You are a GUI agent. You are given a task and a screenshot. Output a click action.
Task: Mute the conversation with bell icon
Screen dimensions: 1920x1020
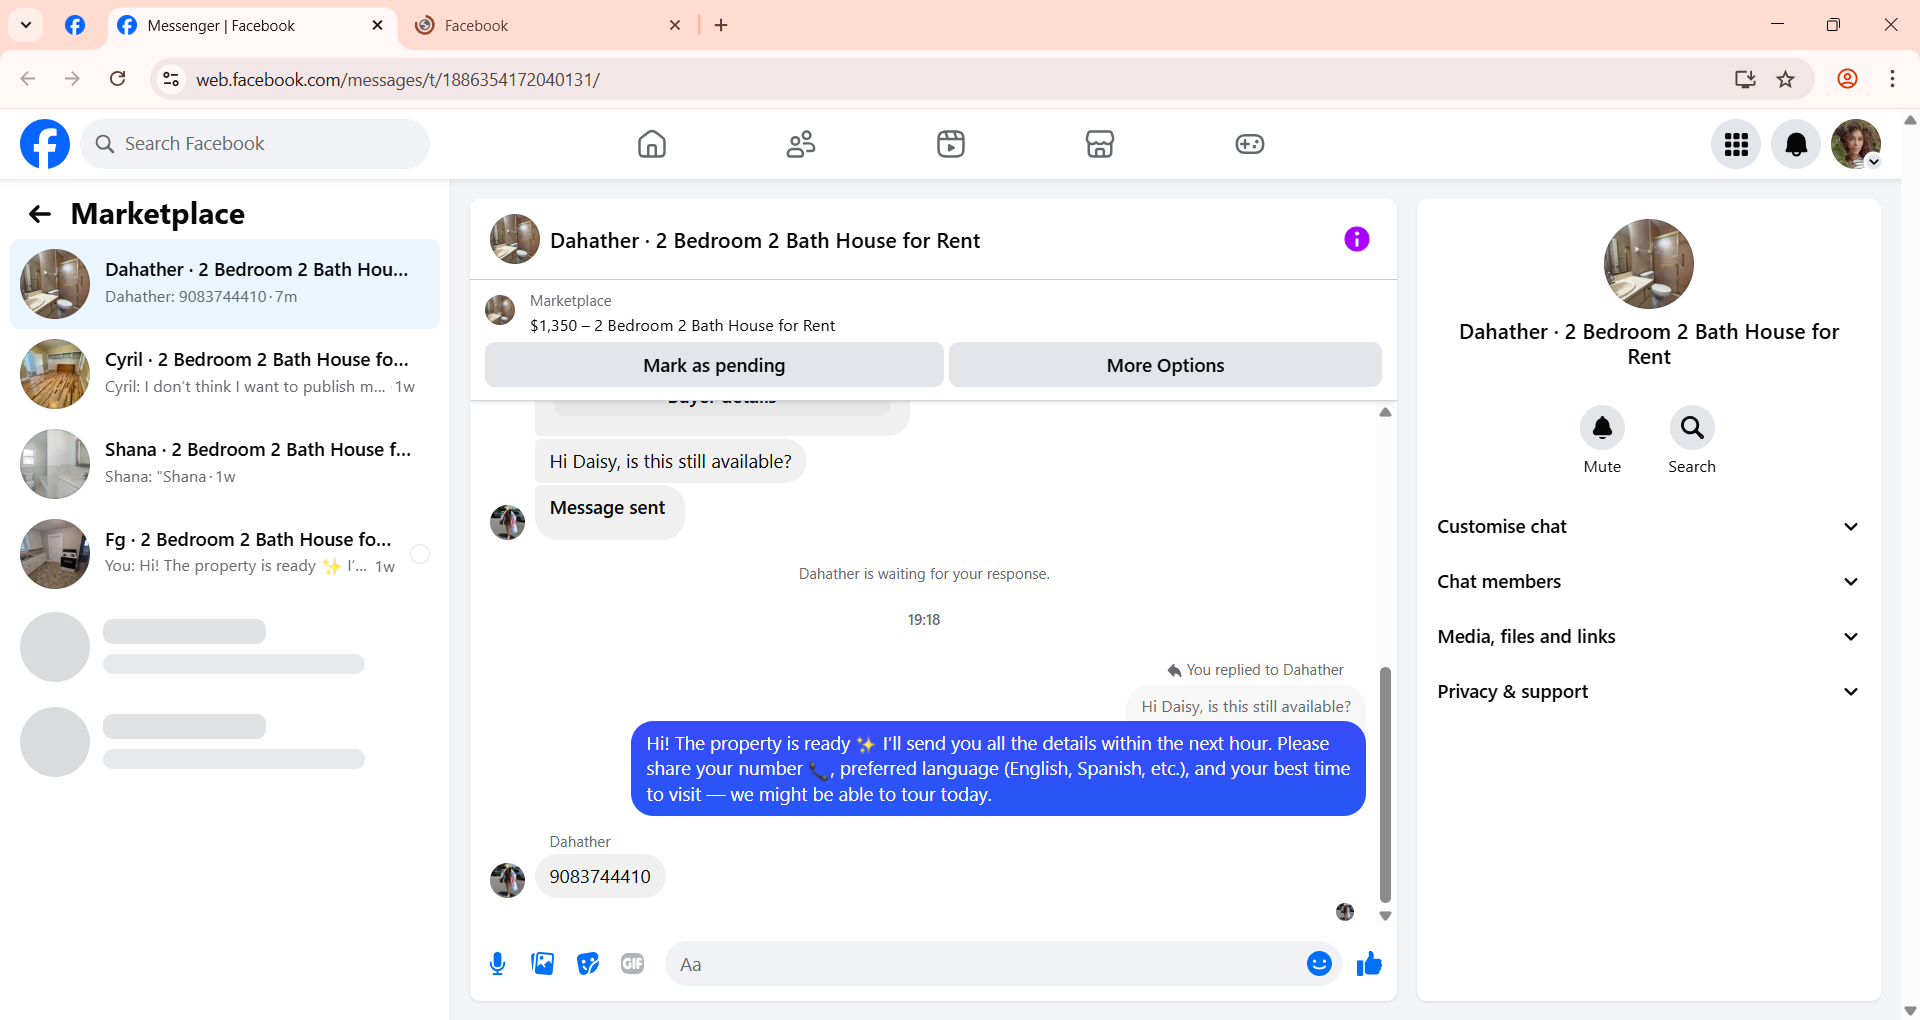tap(1602, 428)
